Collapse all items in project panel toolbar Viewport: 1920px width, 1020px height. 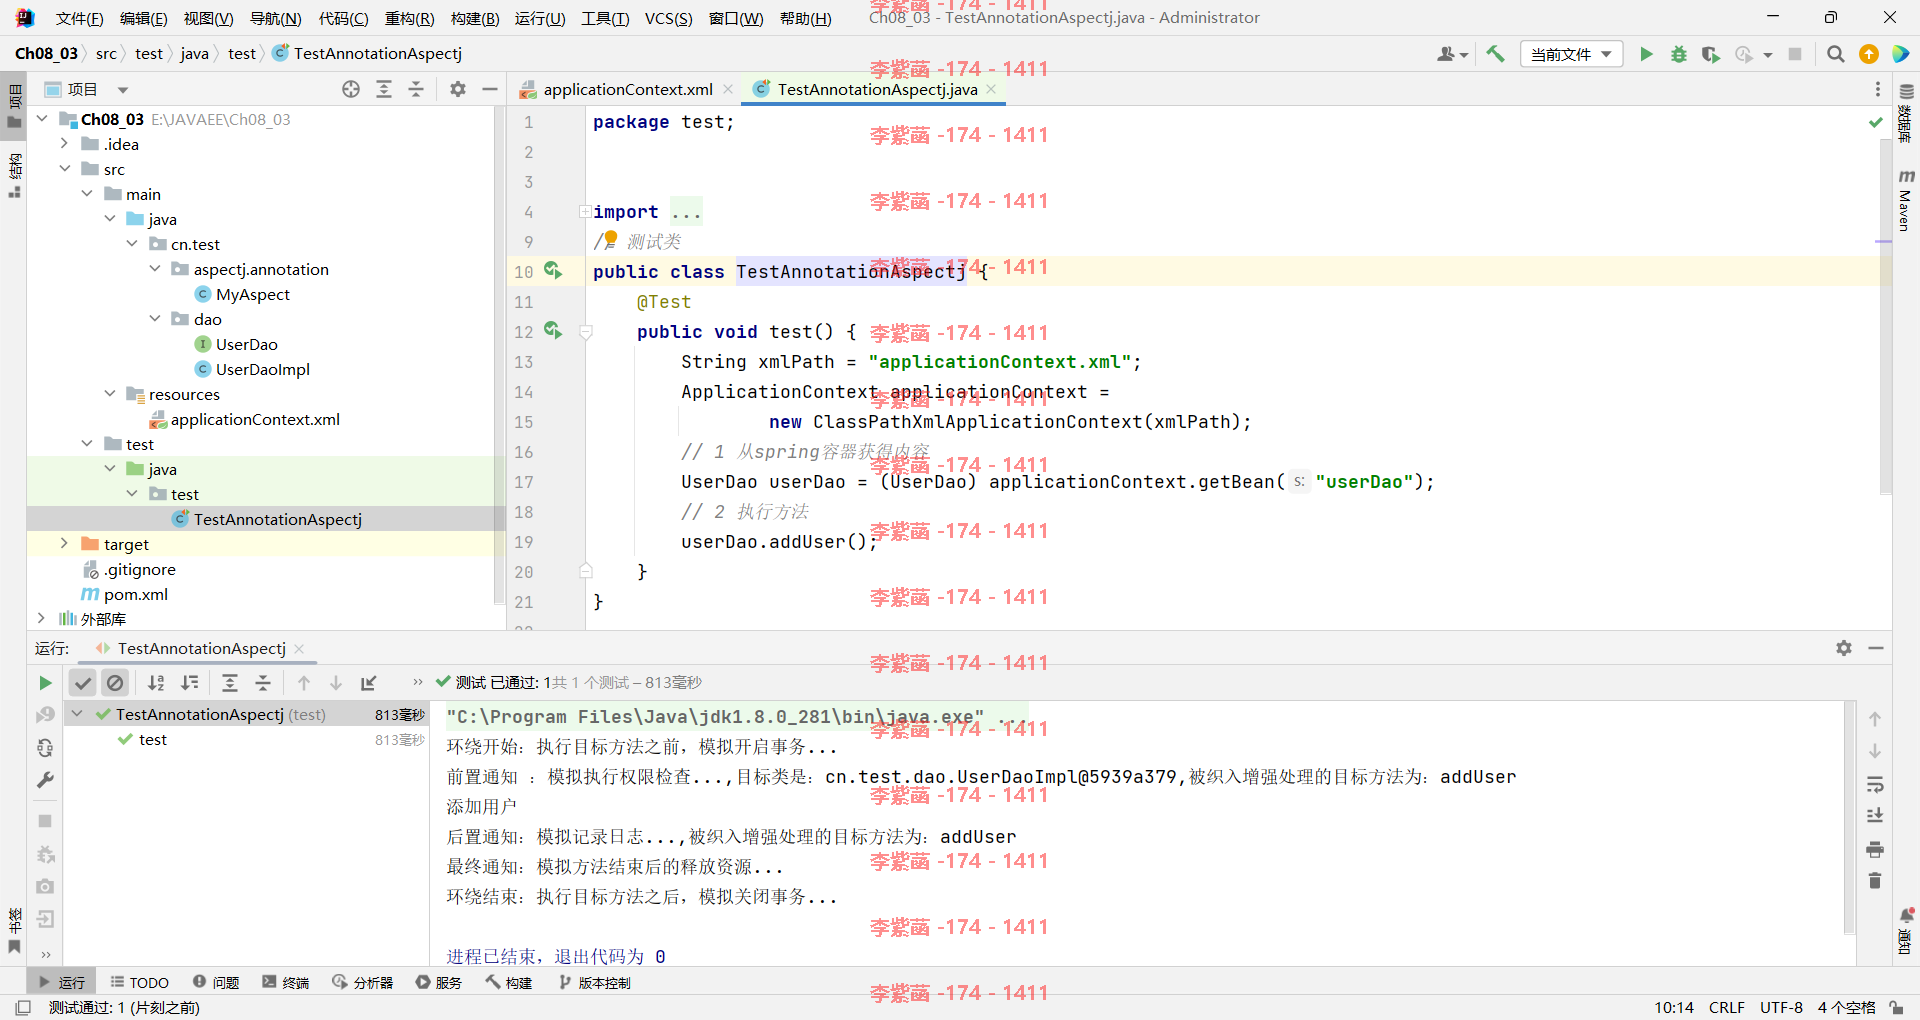(416, 89)
